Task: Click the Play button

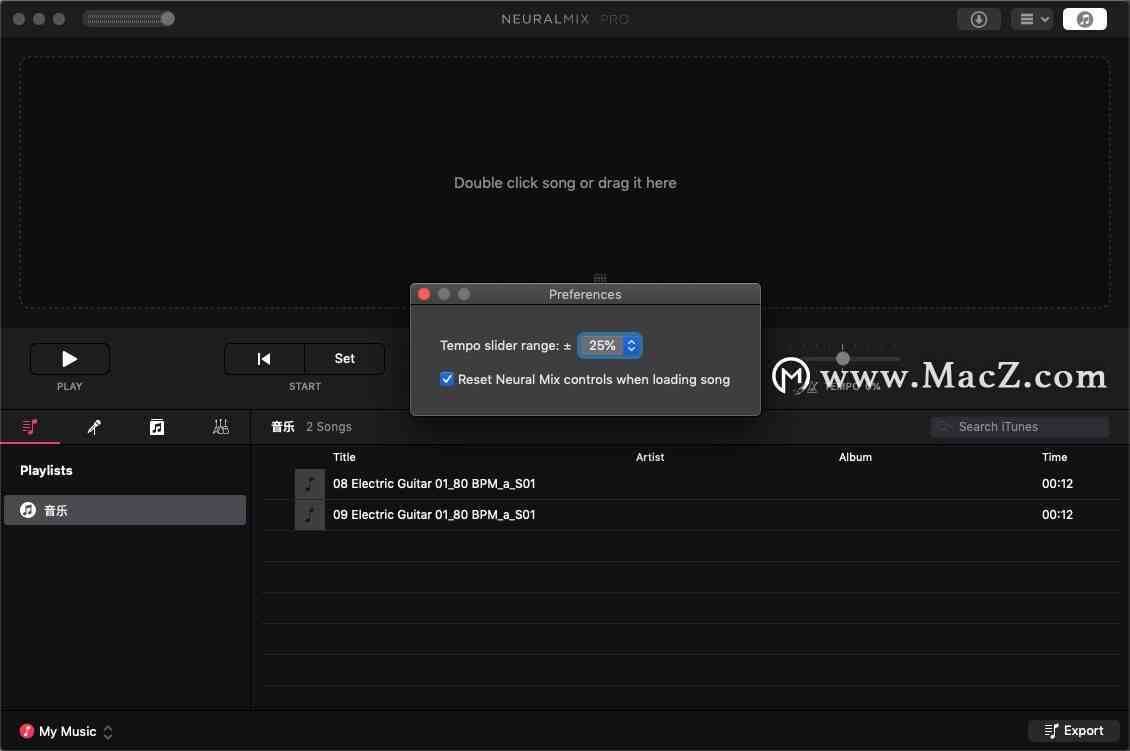Action: click(69, 358)
